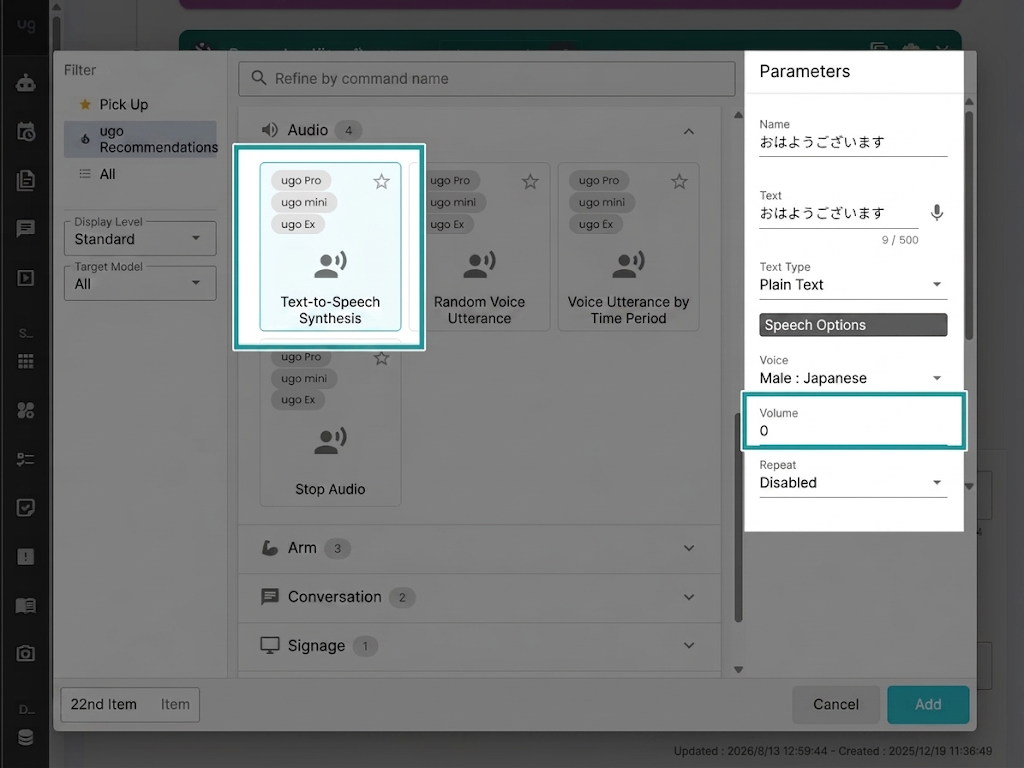Open the open-book manual icon in sidebar

(25, 605)
